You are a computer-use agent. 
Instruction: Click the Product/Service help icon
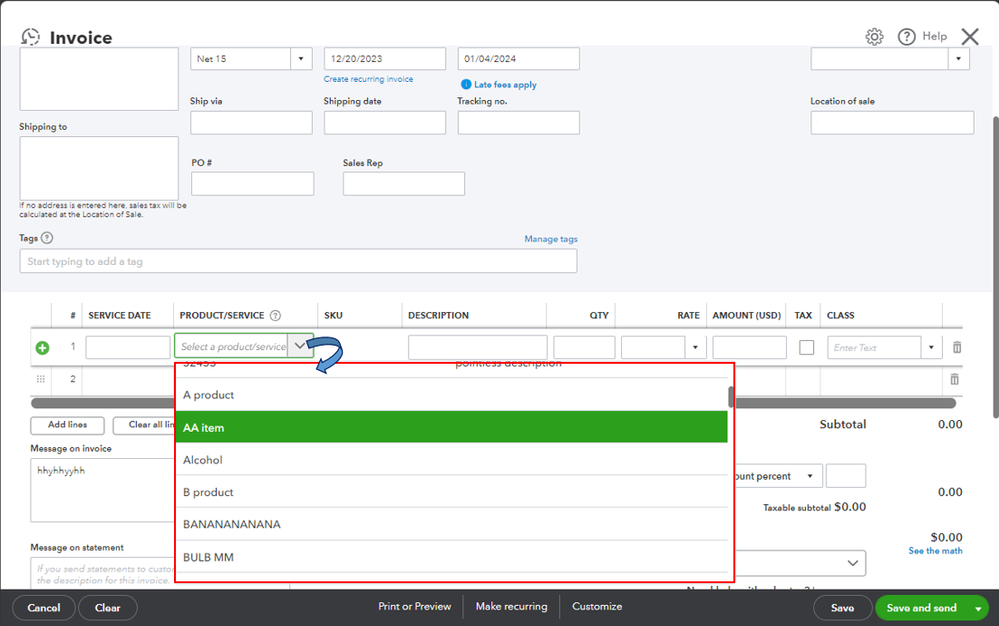275,315
